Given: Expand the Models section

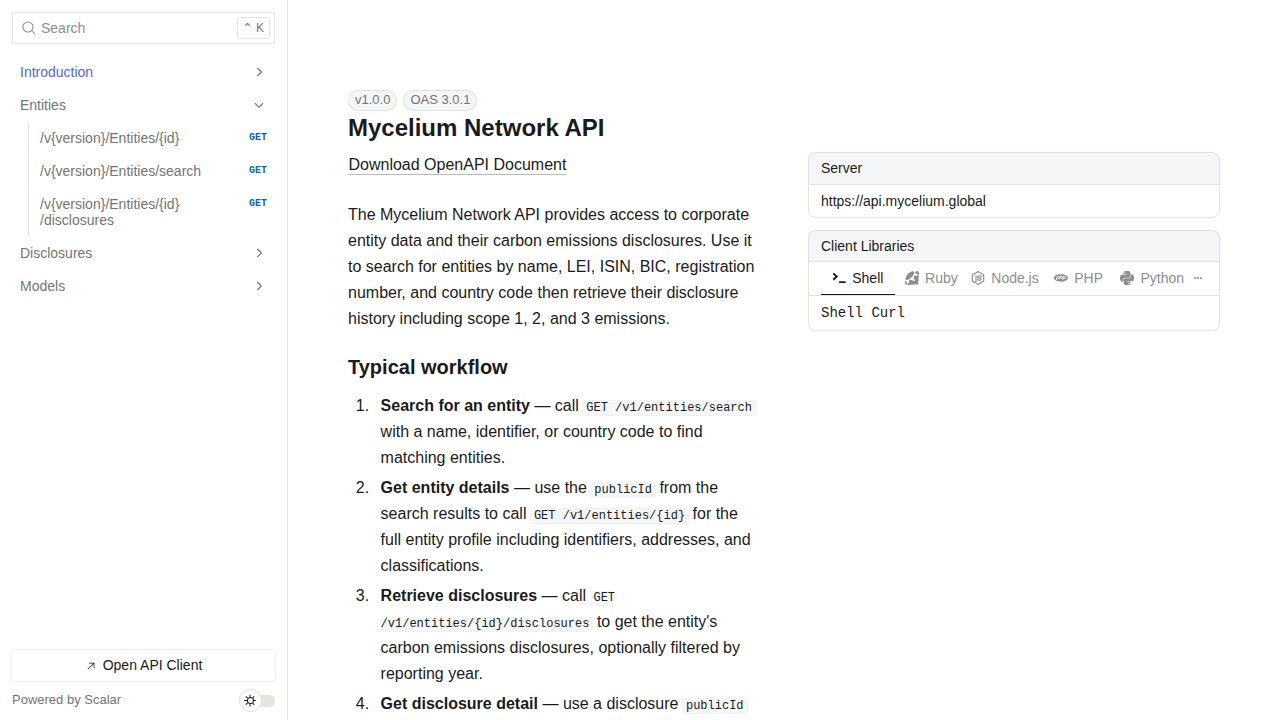Looking at the screenshot, I should pyautogui.click(x=259, y=286).
